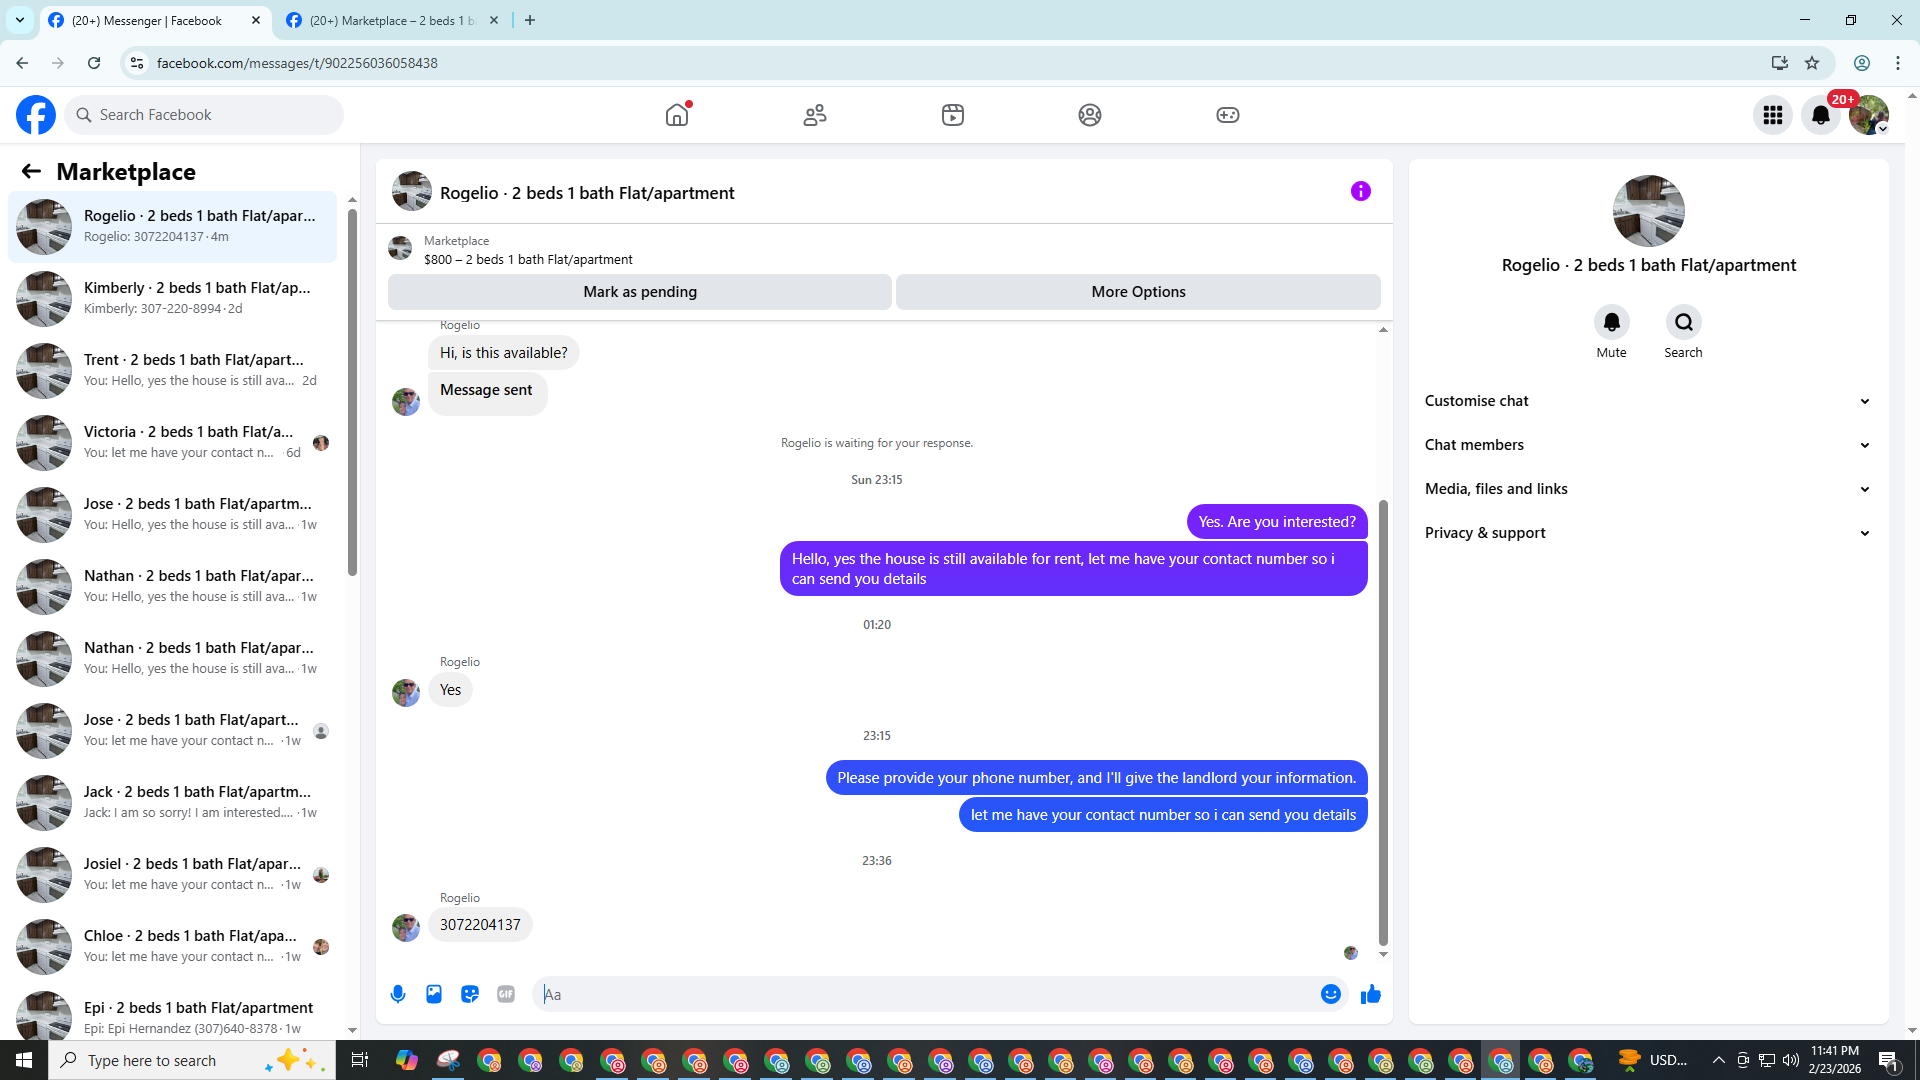The image size is (1920, 1080).
Task: Click the chat messages scrollbar
Action: [x=1383, y=720]
